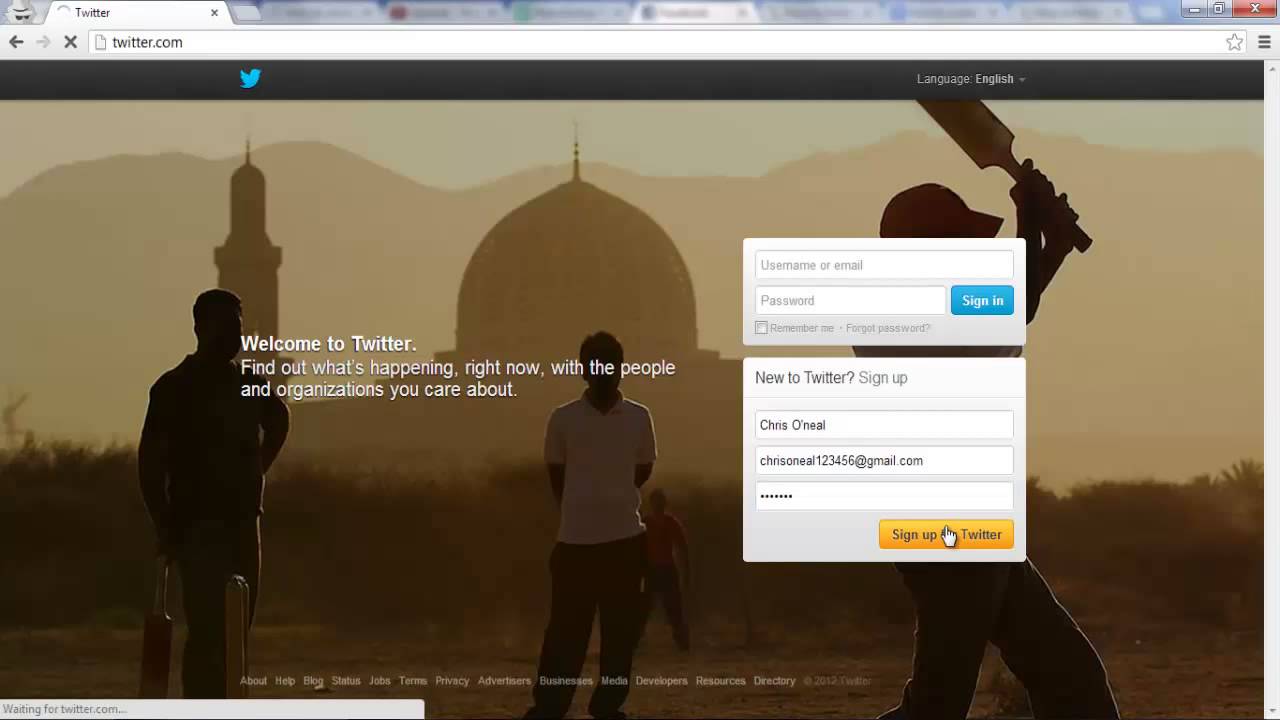
Task: Open the About footer link
Action: click(253, 681)
